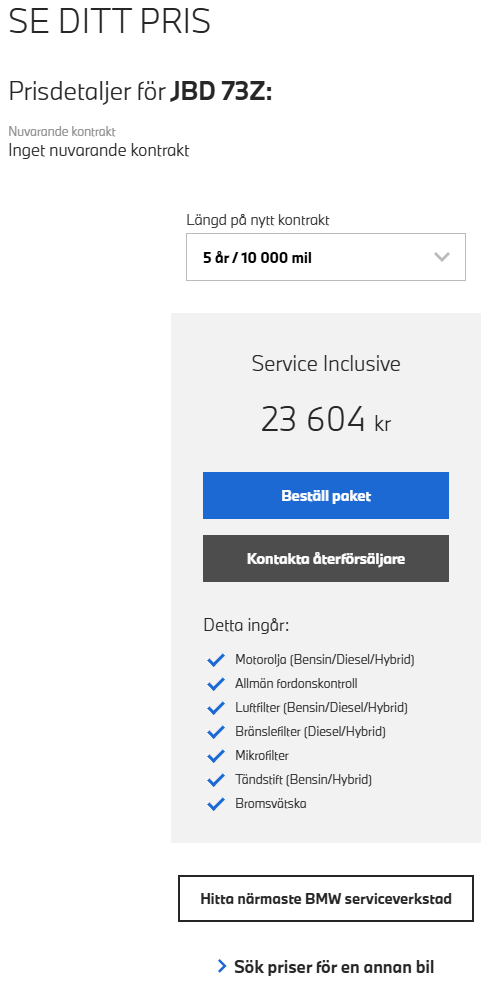Viewport: 491px width, 990px height.
Task: Click Kontakta återförsäljare button
Action: (x=326, y=559)
